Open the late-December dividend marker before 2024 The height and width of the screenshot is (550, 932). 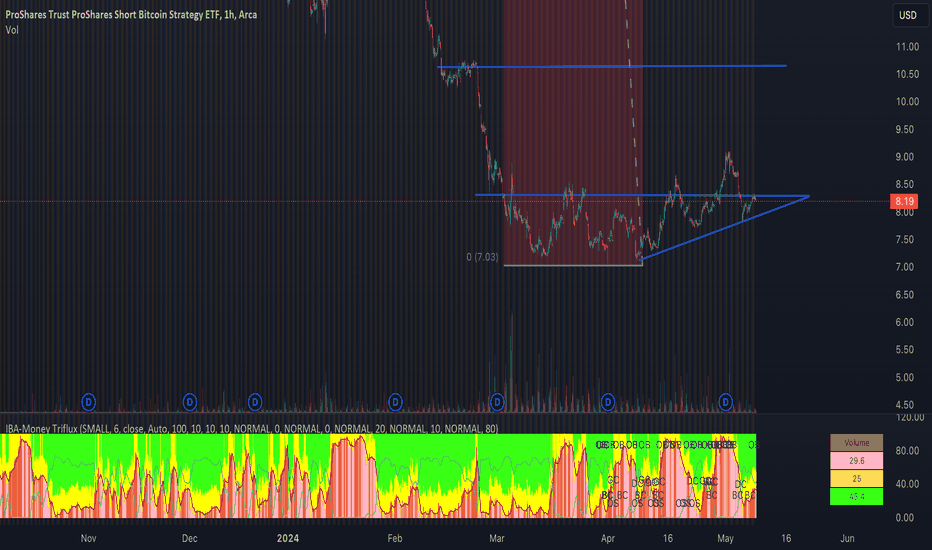pyautogui.click(x=255, y=403)
